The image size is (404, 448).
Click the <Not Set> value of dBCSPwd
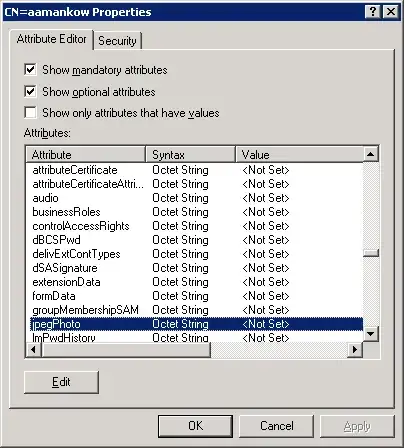coord(266,240)
